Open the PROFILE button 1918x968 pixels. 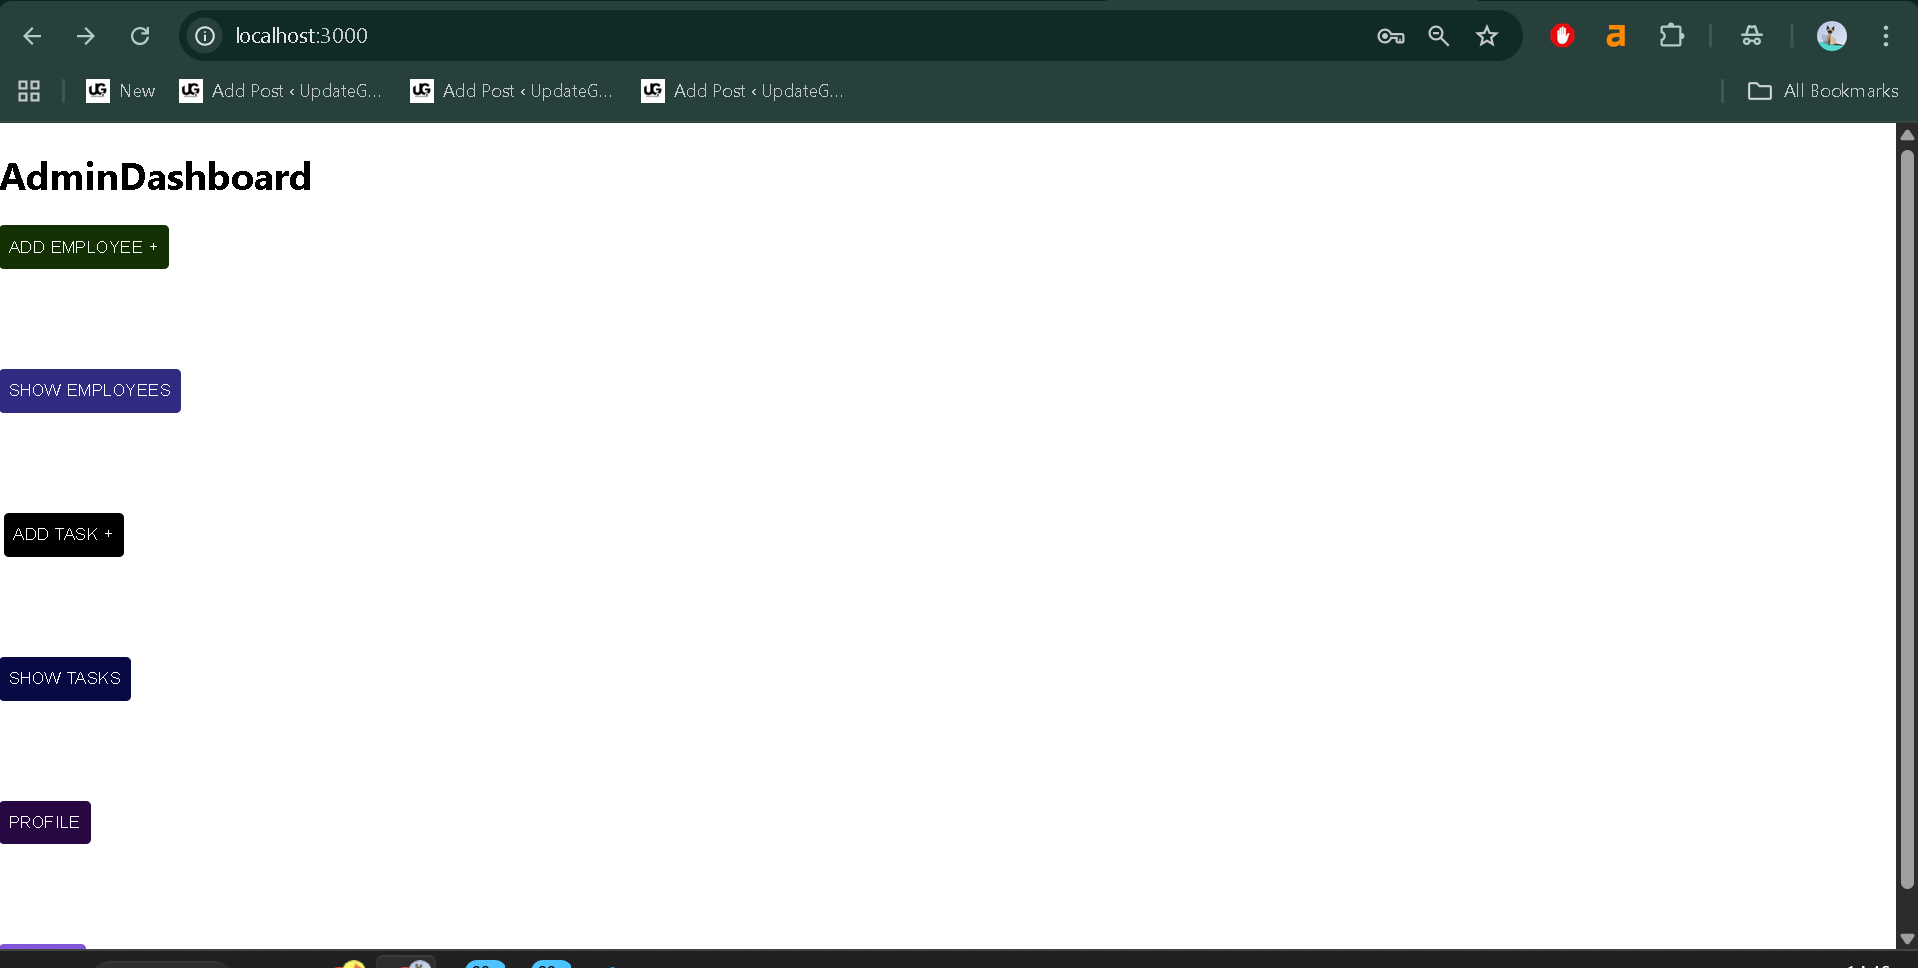click(x=45, y=822)
